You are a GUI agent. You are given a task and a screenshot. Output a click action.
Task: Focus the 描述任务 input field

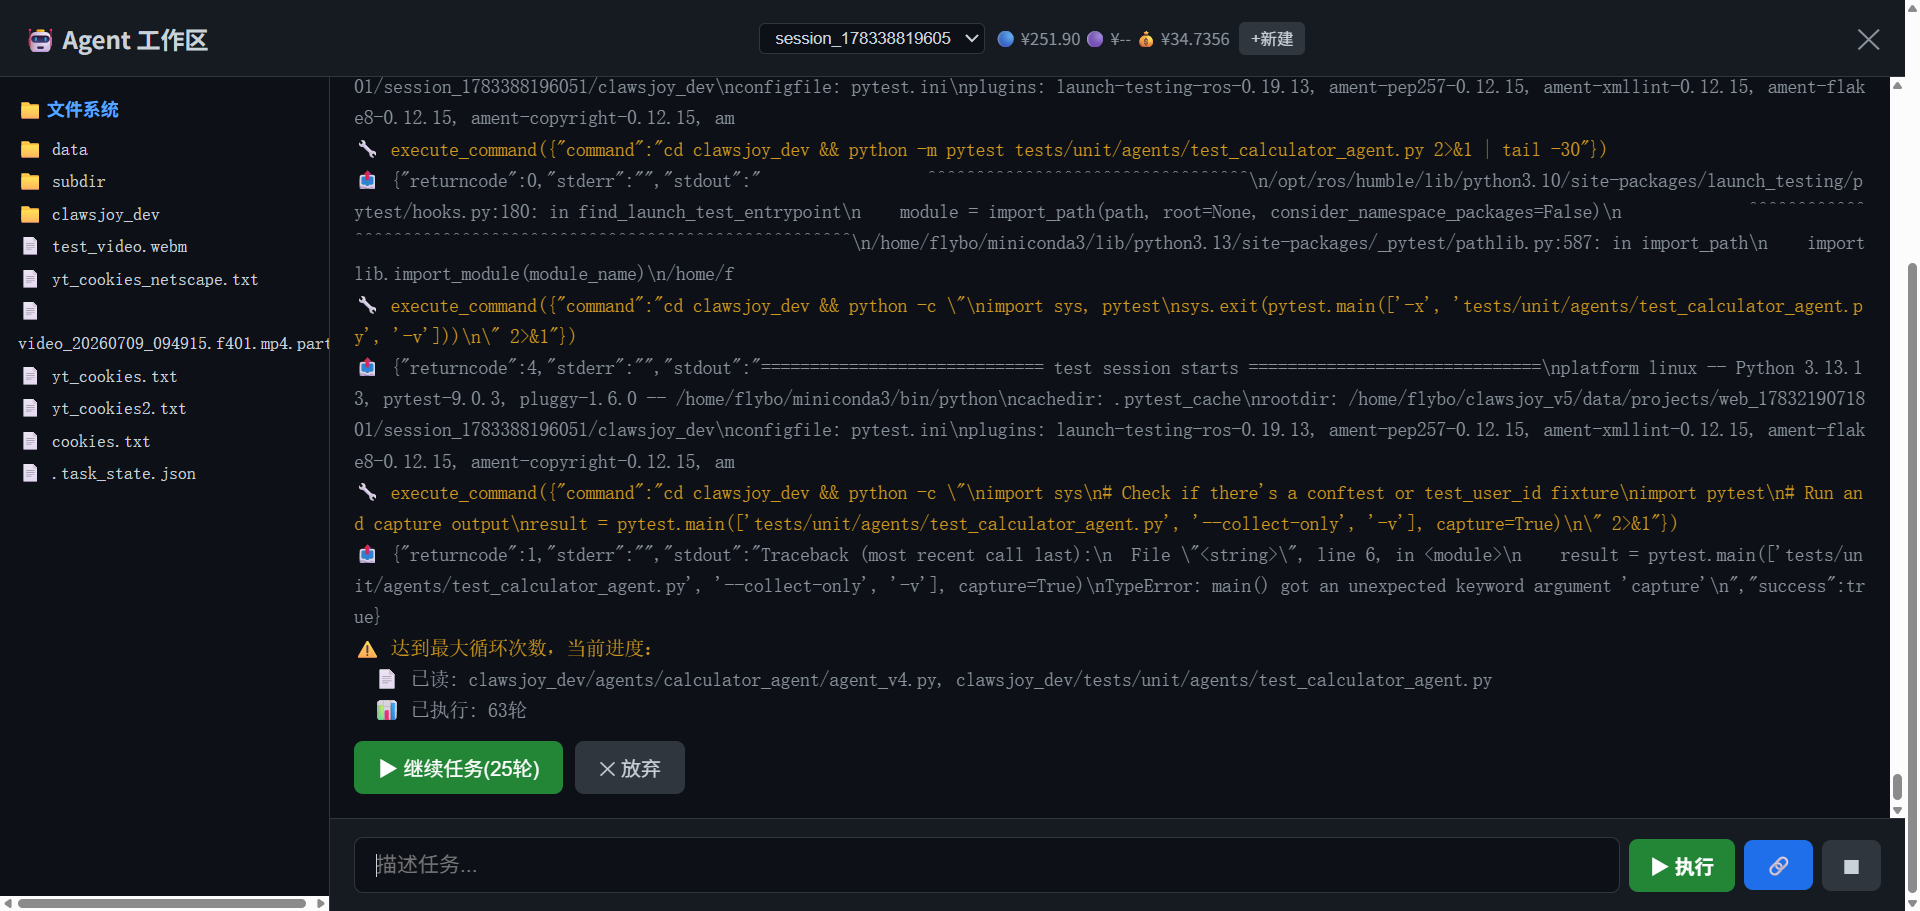[986, 865]
